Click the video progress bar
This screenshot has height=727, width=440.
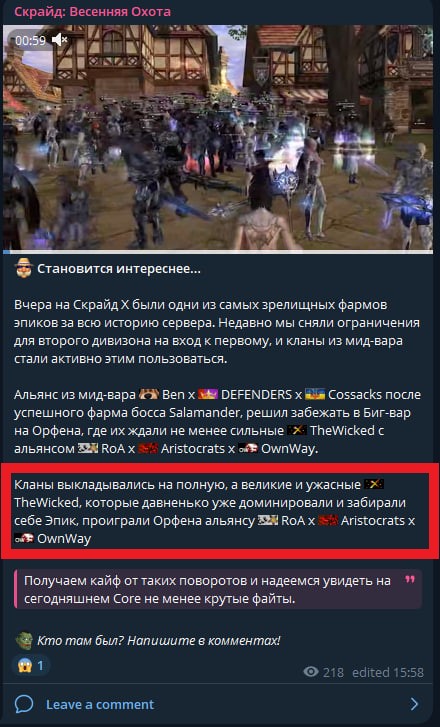[x=218, y=252]
